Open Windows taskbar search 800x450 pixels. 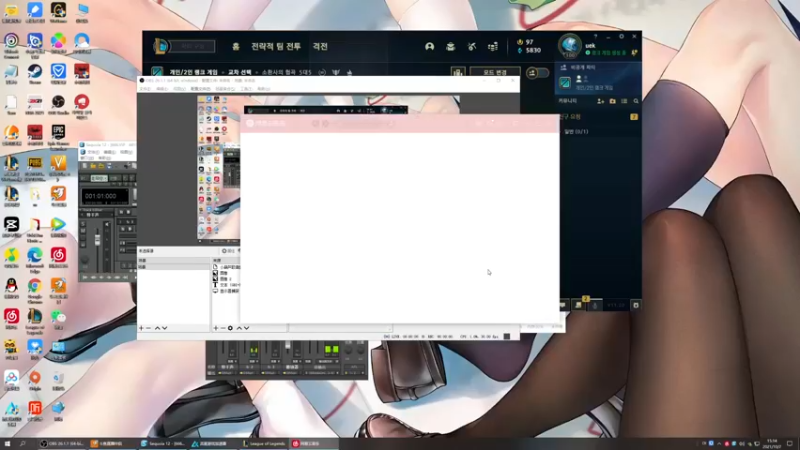tap(22, 444)
